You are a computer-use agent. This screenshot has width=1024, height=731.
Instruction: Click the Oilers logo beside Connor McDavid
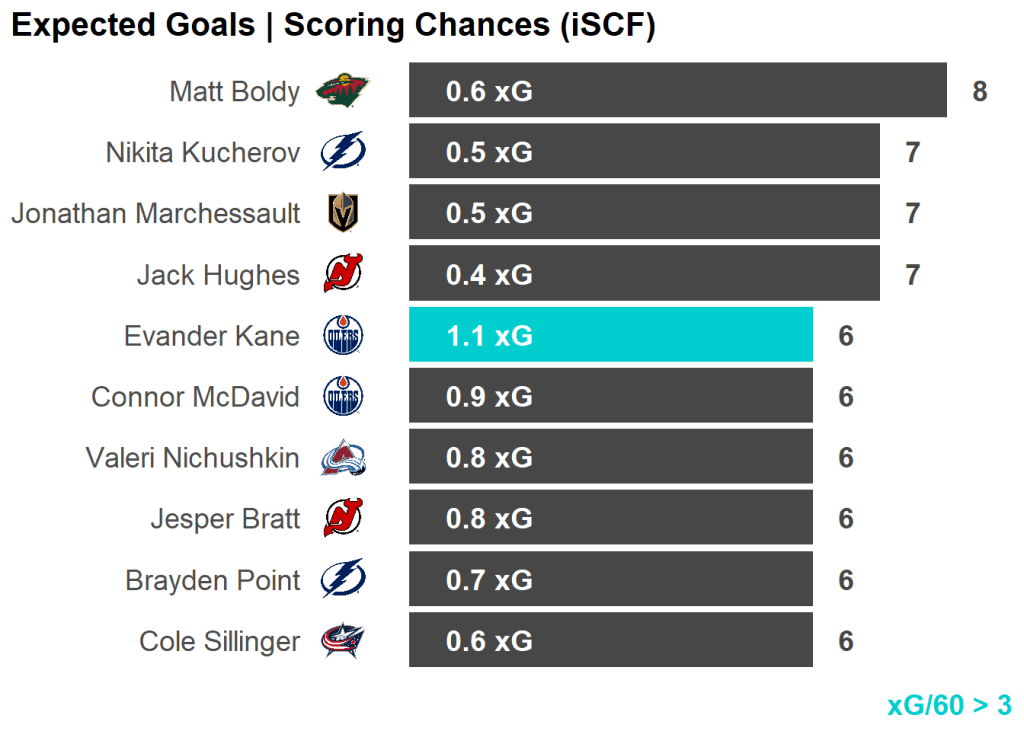tap(342, 397)
